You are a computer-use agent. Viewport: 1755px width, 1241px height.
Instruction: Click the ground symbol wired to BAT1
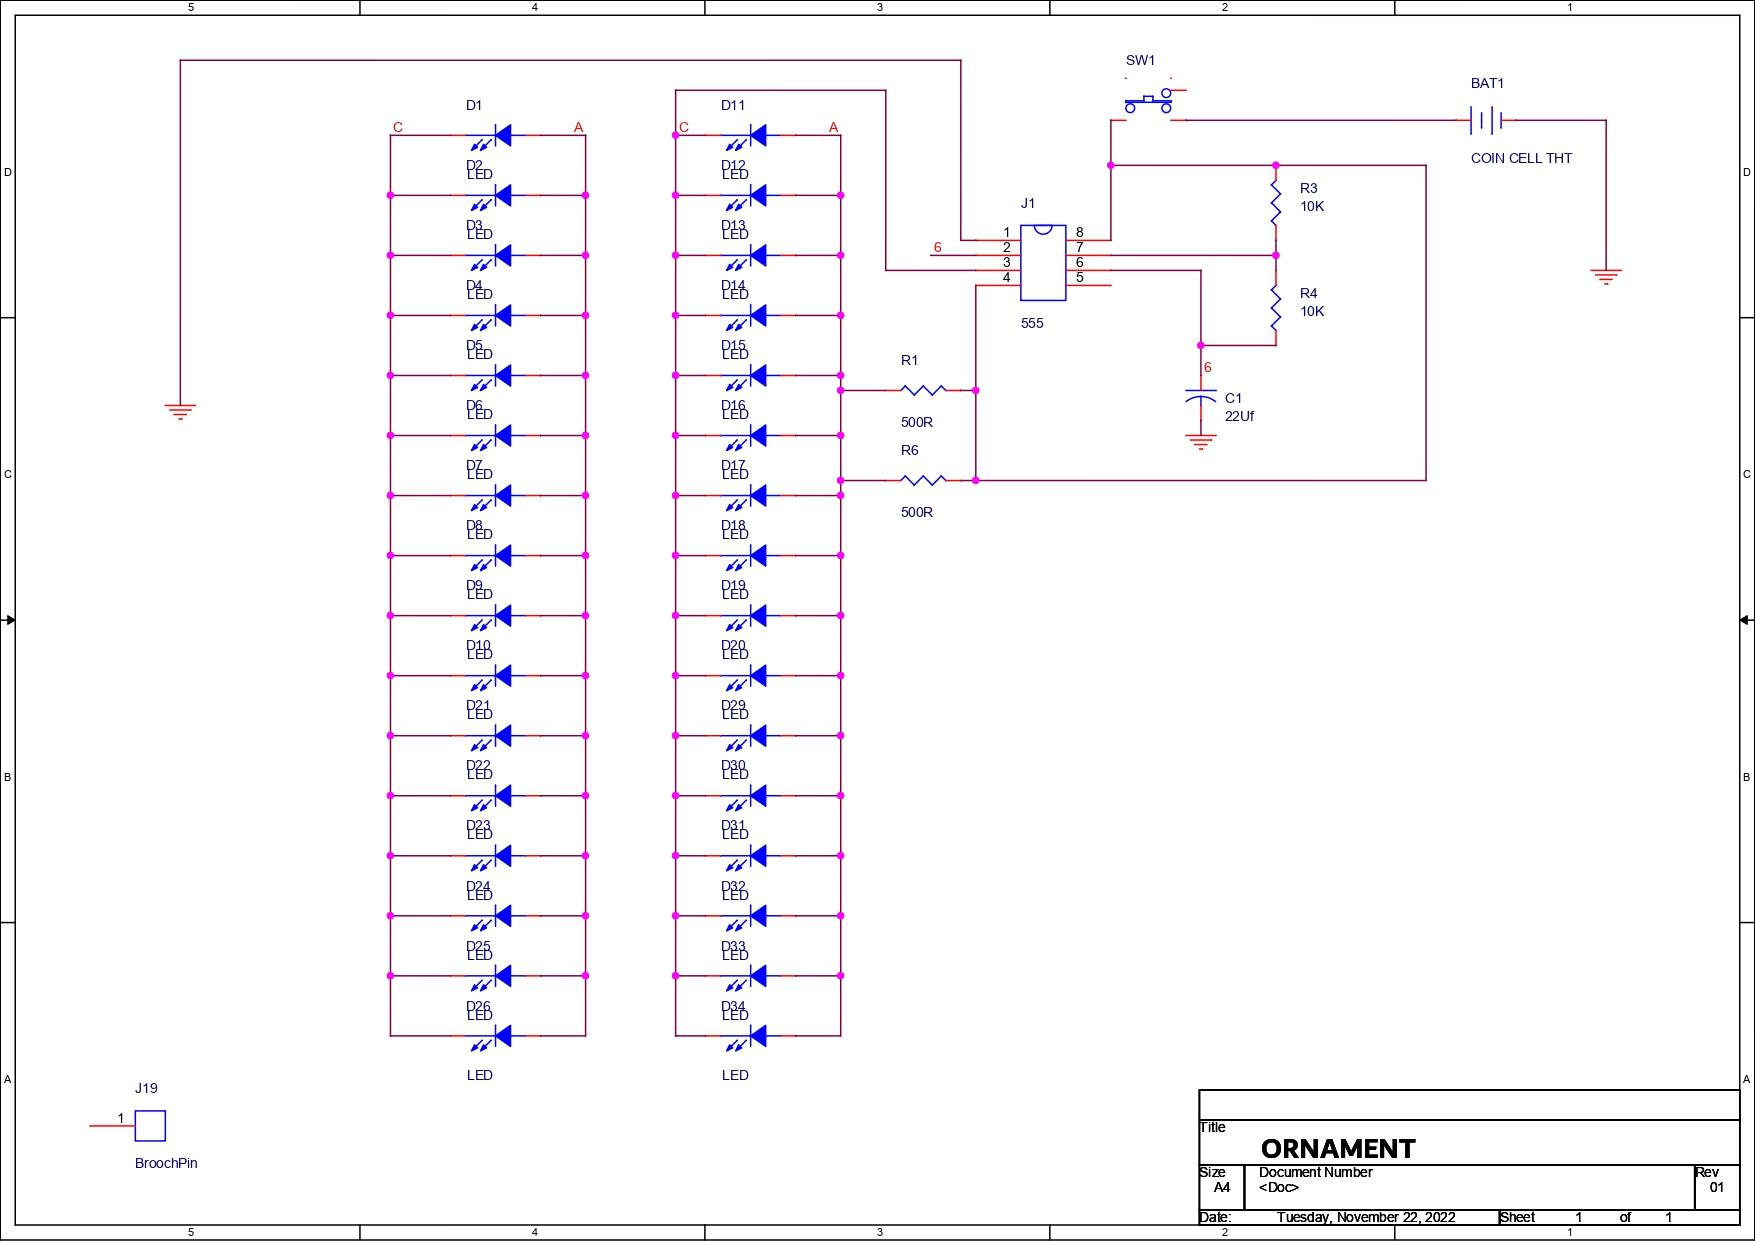[1606, 276]
